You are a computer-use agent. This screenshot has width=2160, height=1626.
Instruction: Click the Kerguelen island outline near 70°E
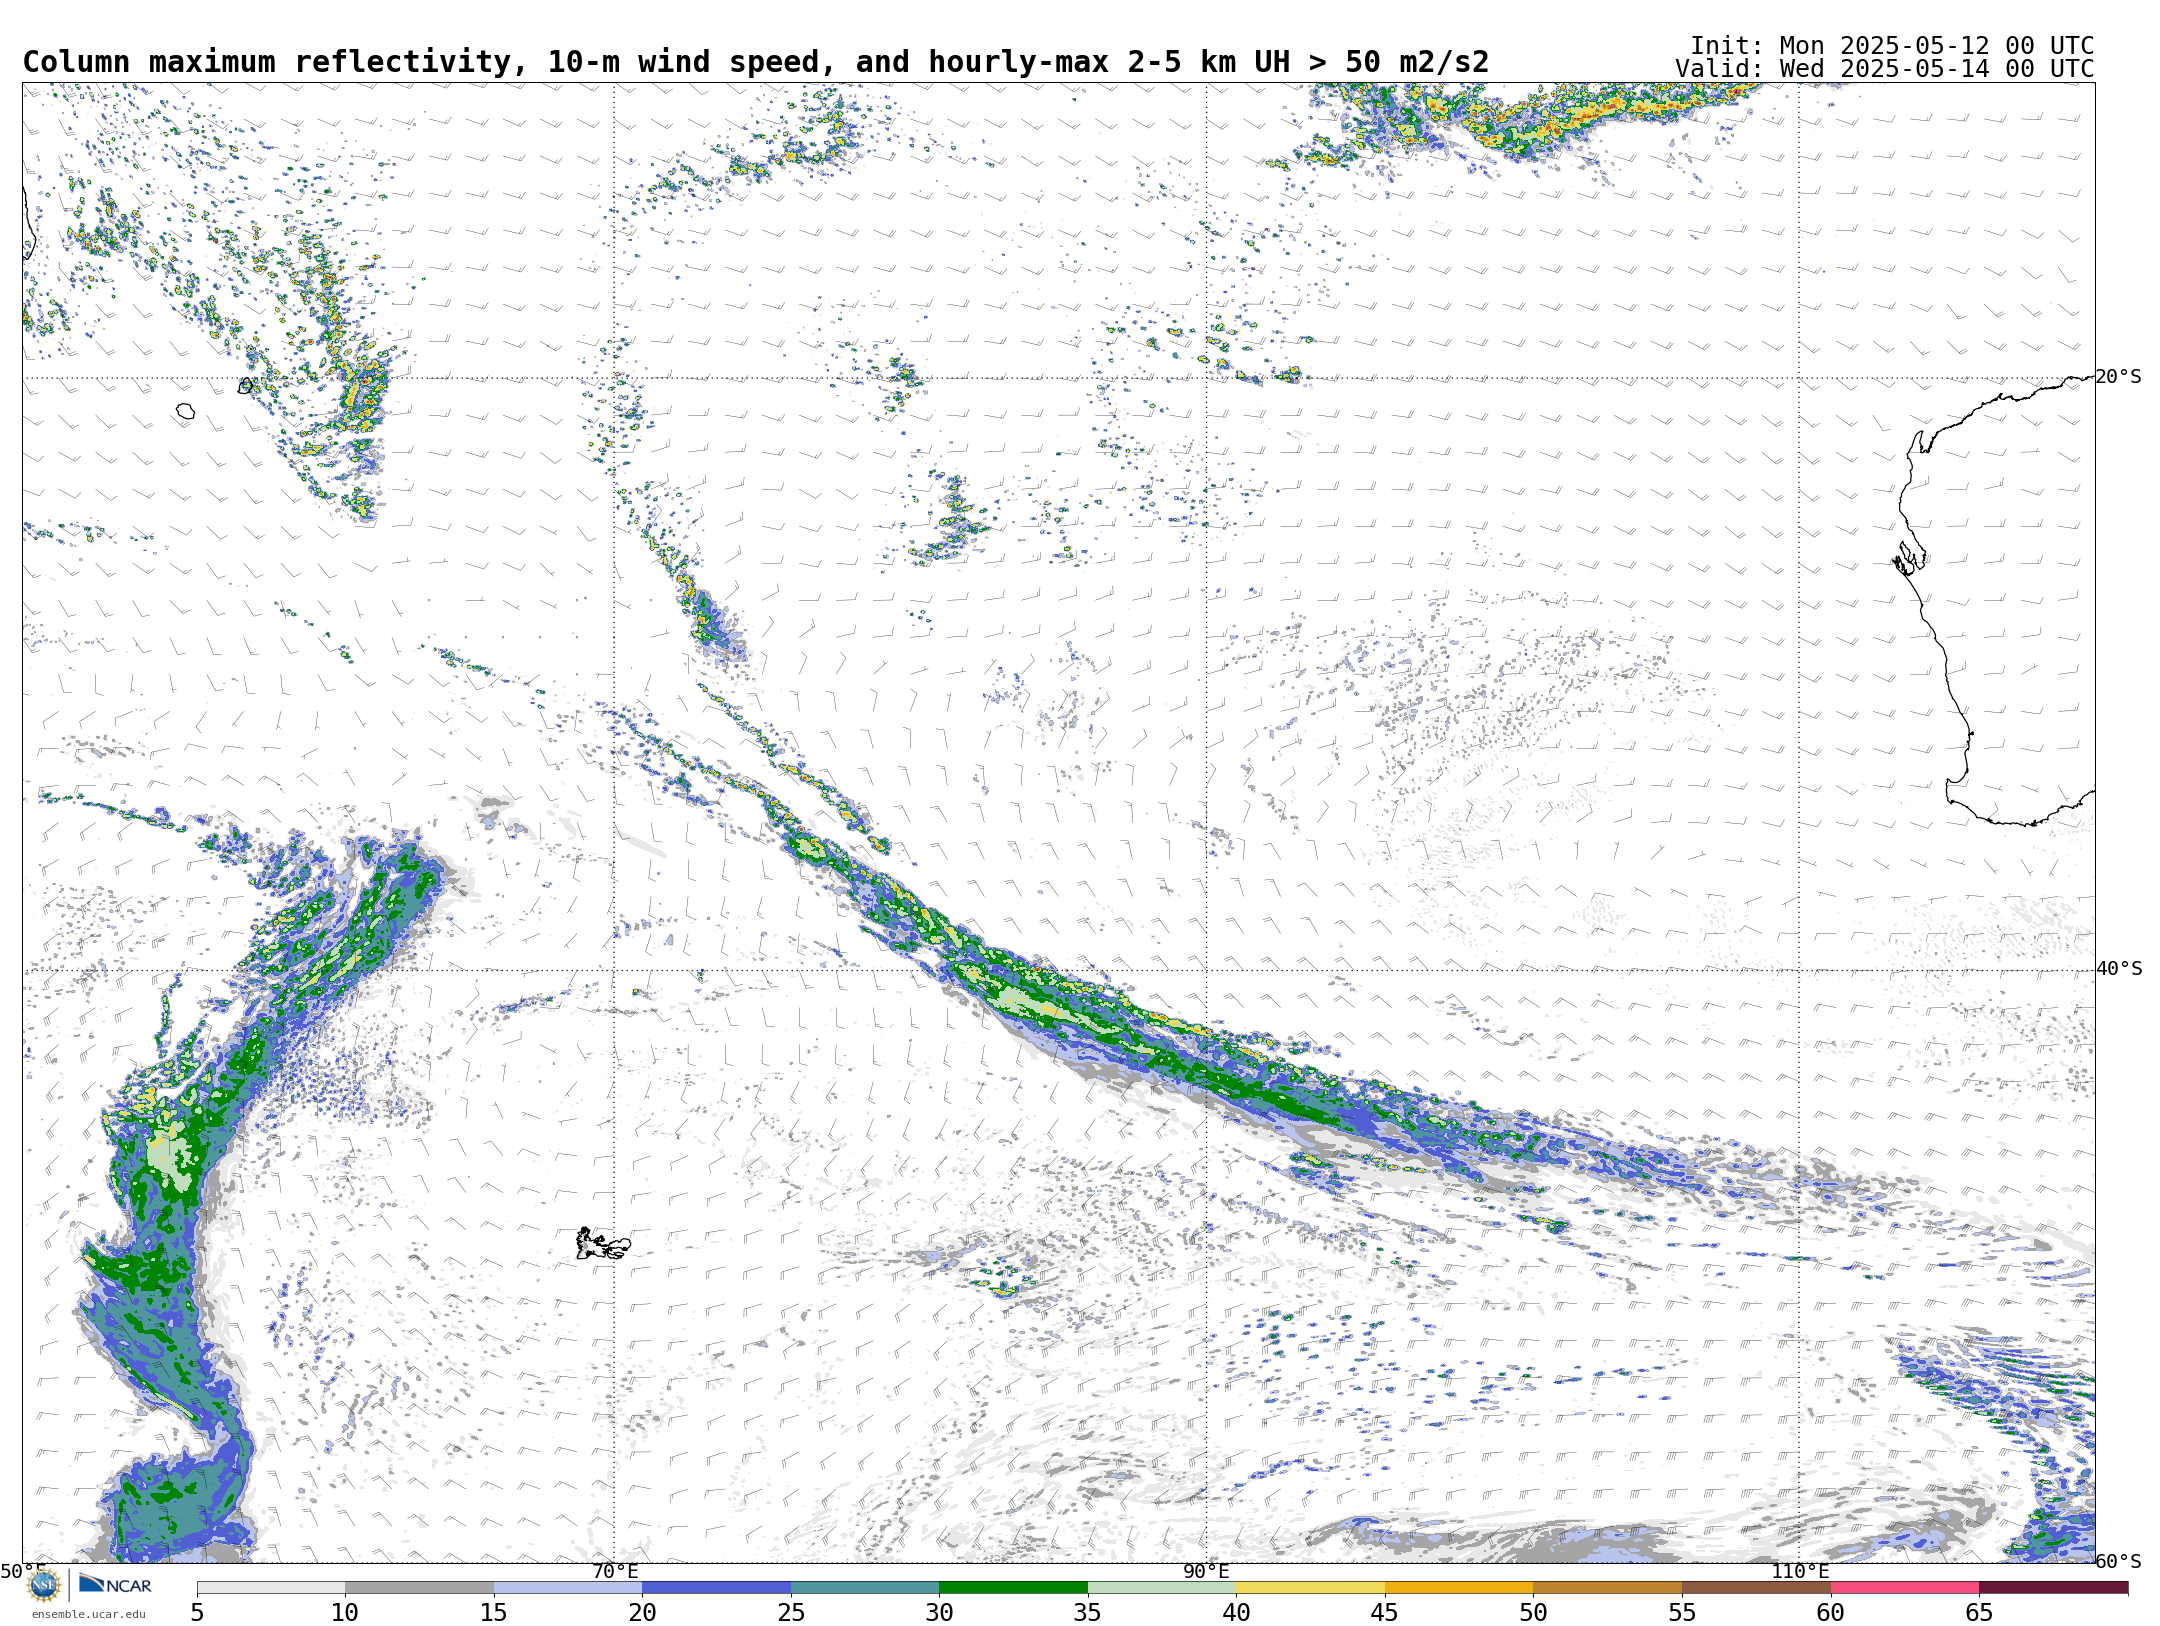pyautogui.click(x=603, y=1243)
